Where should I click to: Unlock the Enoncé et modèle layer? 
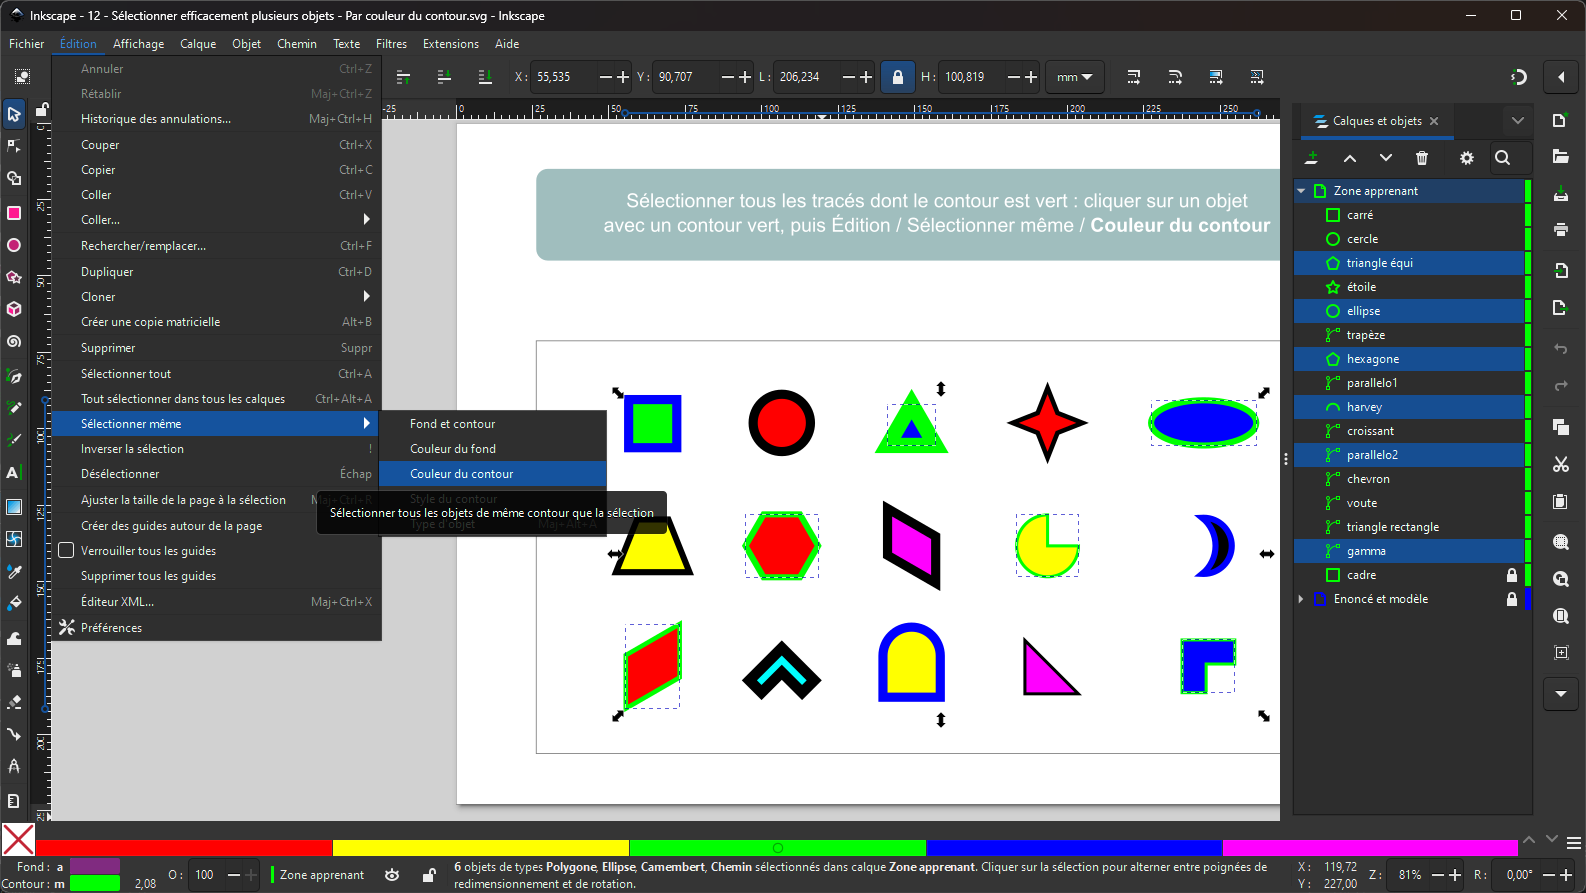(1512, 599)
